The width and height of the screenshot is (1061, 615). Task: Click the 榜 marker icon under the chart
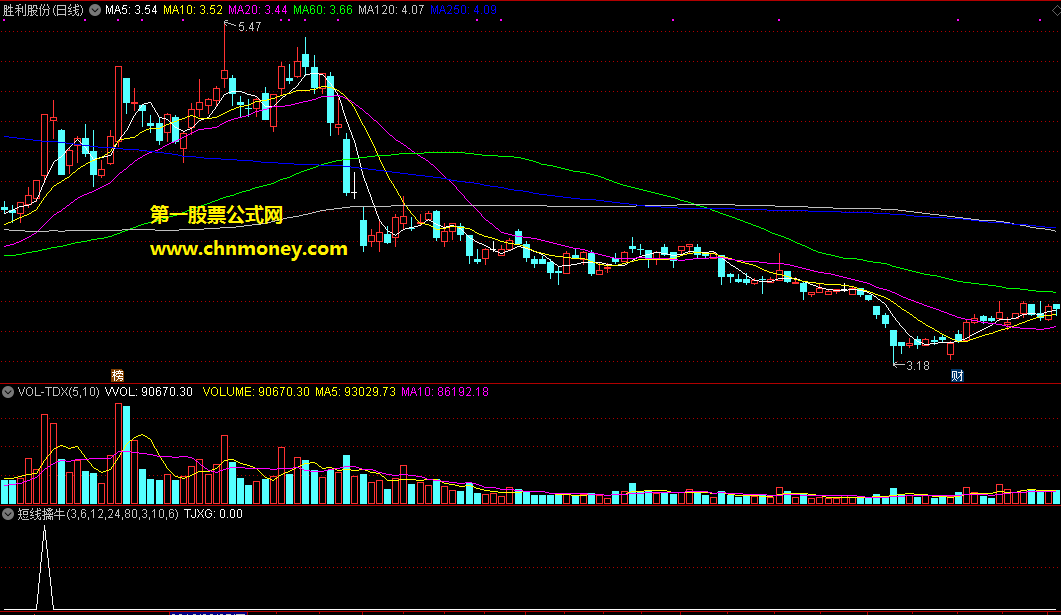(118, 375)
